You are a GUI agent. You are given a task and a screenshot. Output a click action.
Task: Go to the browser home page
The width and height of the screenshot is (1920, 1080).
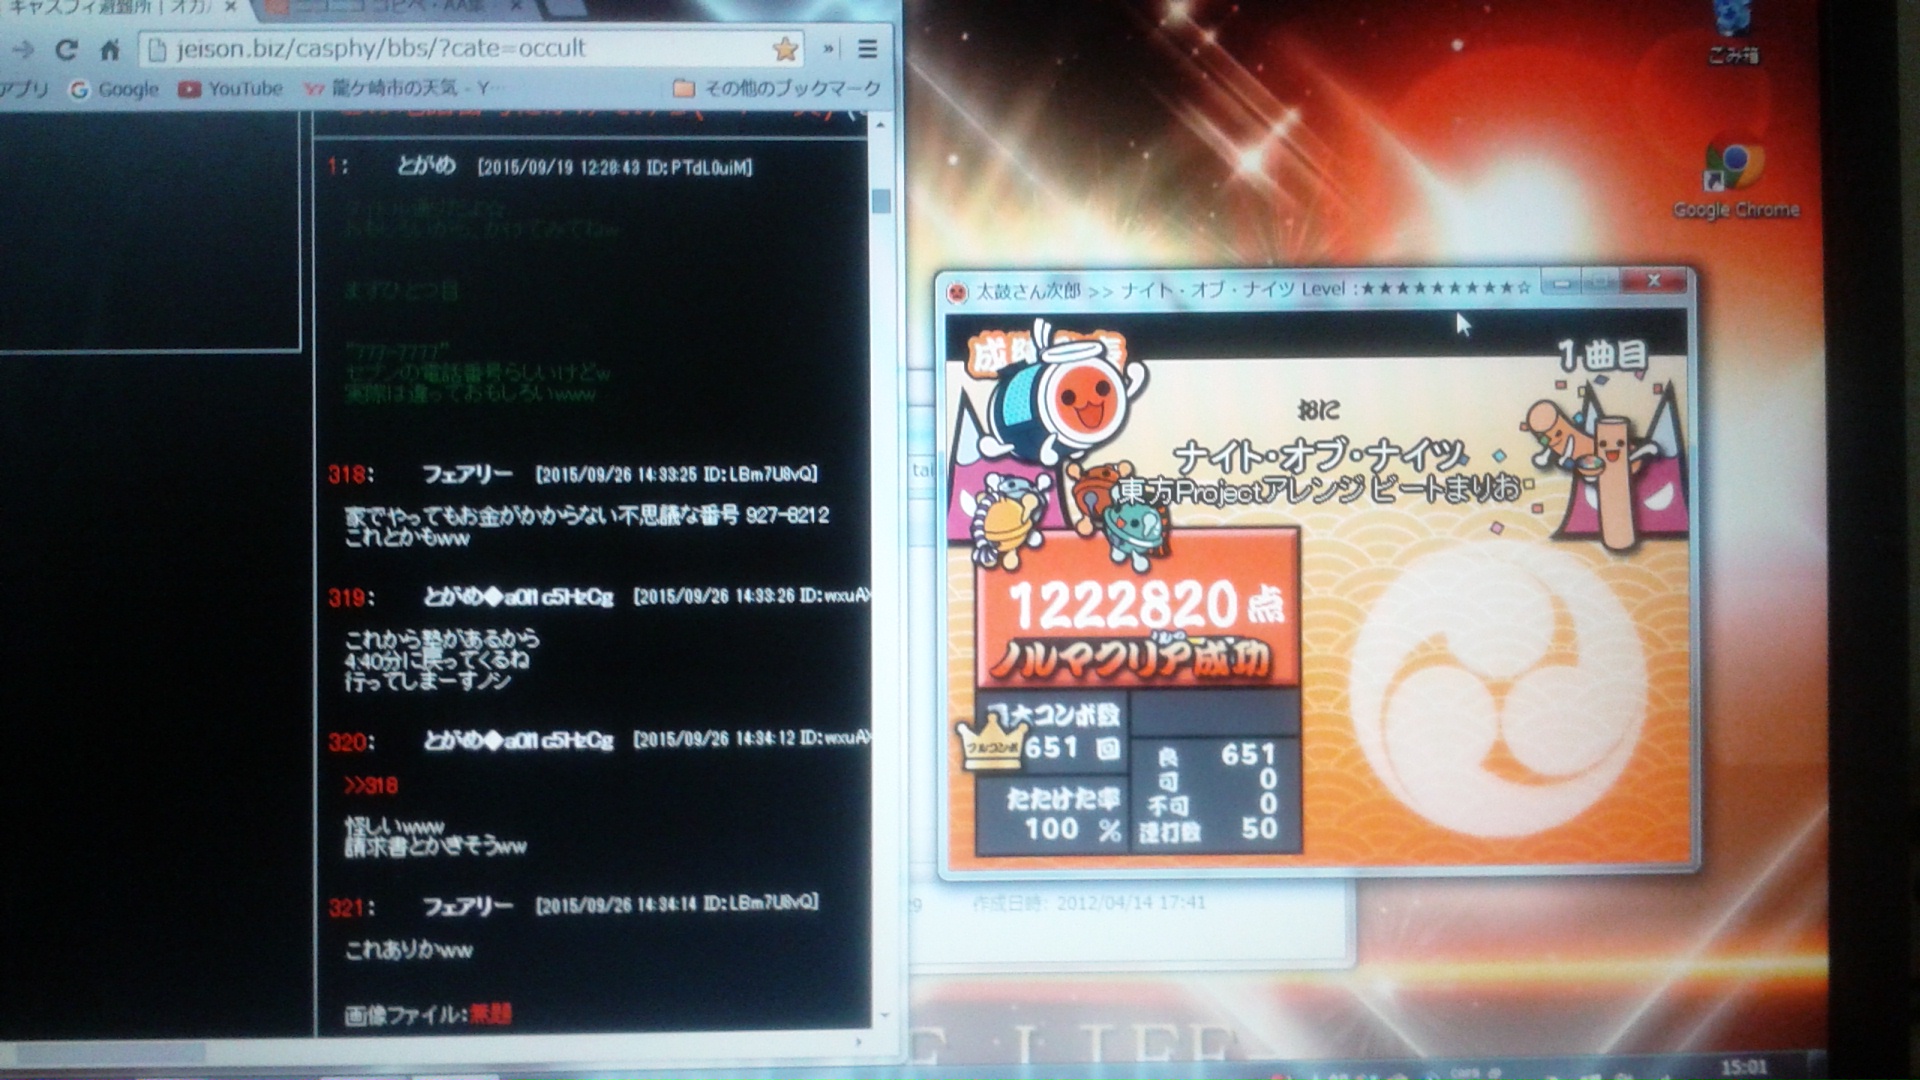[x=110, y=50]
